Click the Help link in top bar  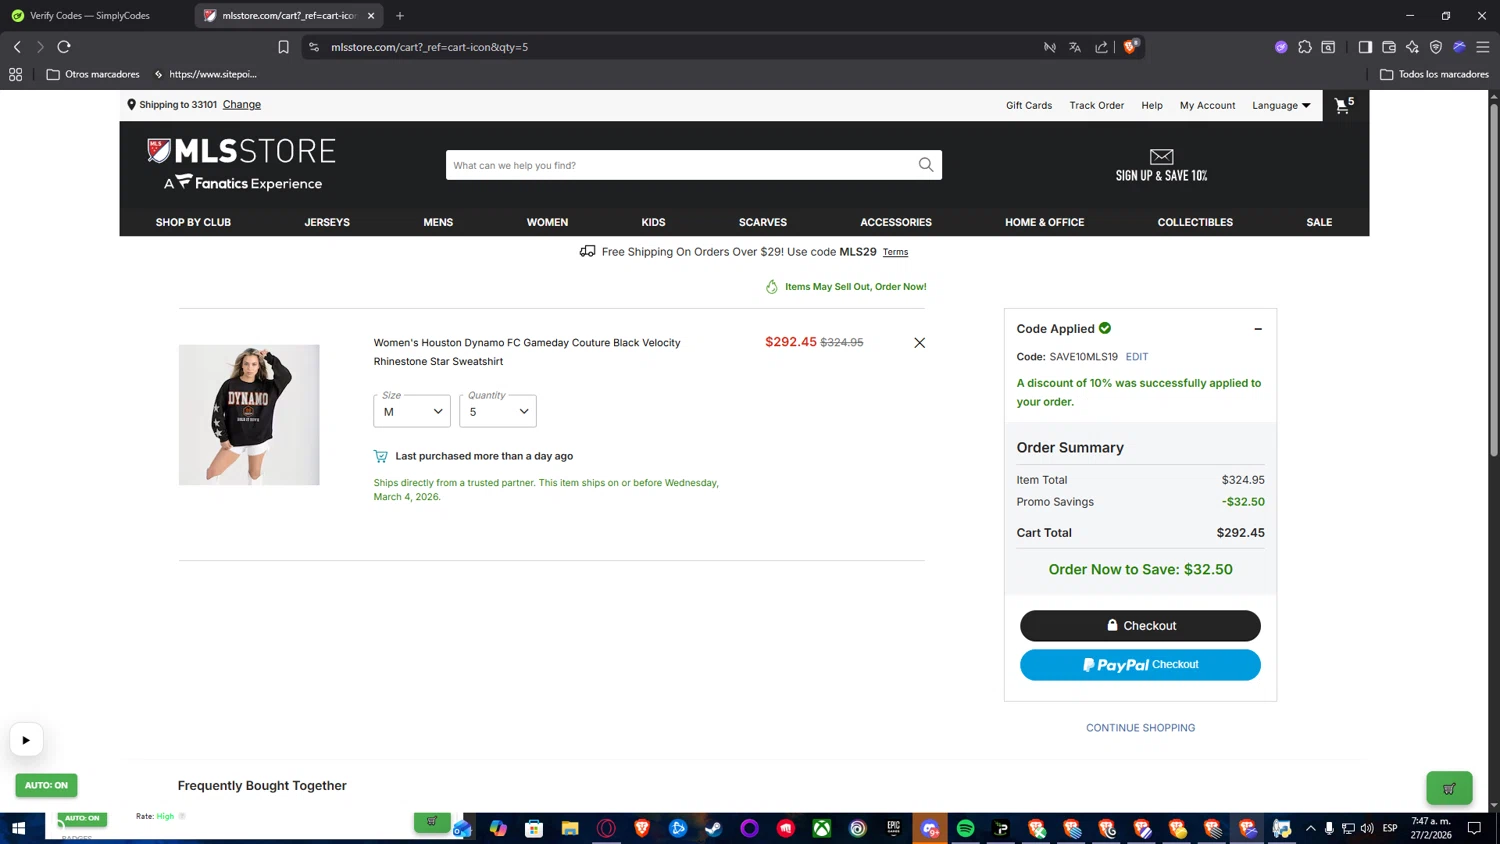pos(1152,105)
